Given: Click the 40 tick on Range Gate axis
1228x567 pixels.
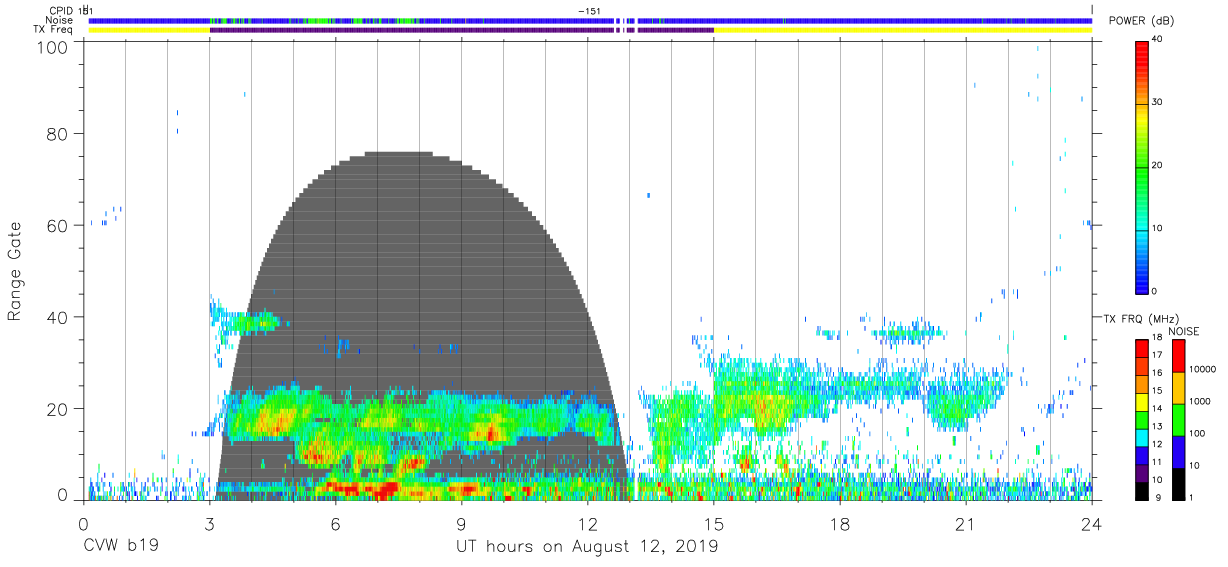Looking at the screenshot, I should pos(59,317).
